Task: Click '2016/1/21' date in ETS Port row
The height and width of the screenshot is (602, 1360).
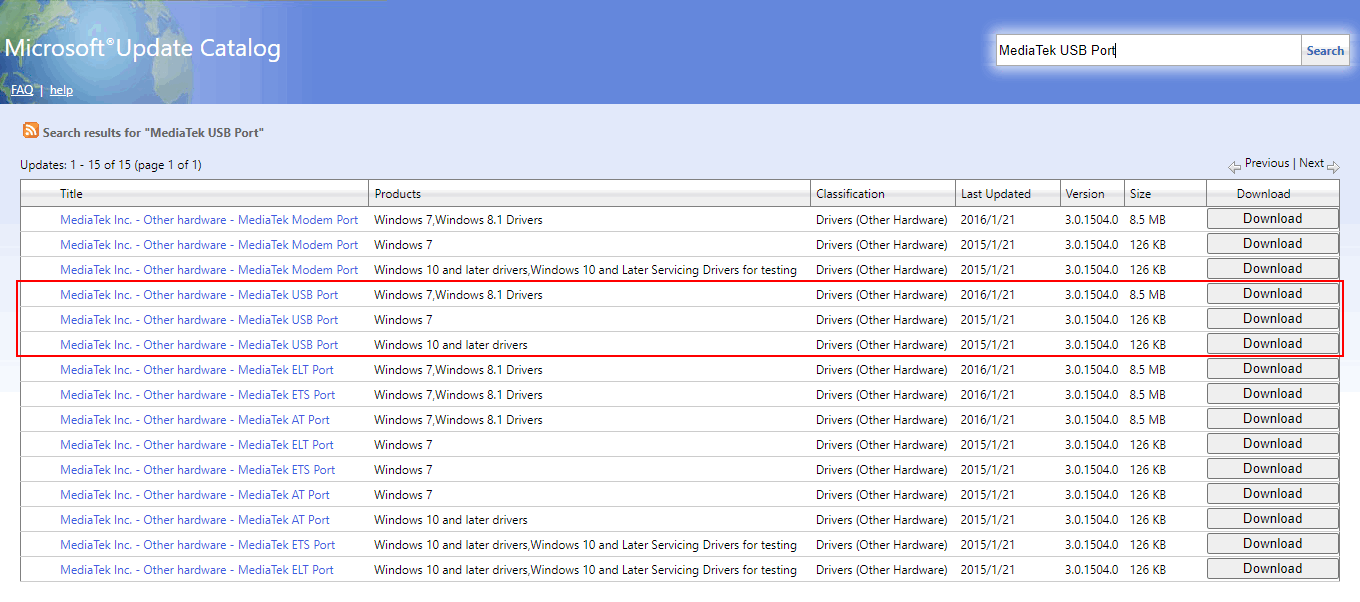Action: point(990,395)
